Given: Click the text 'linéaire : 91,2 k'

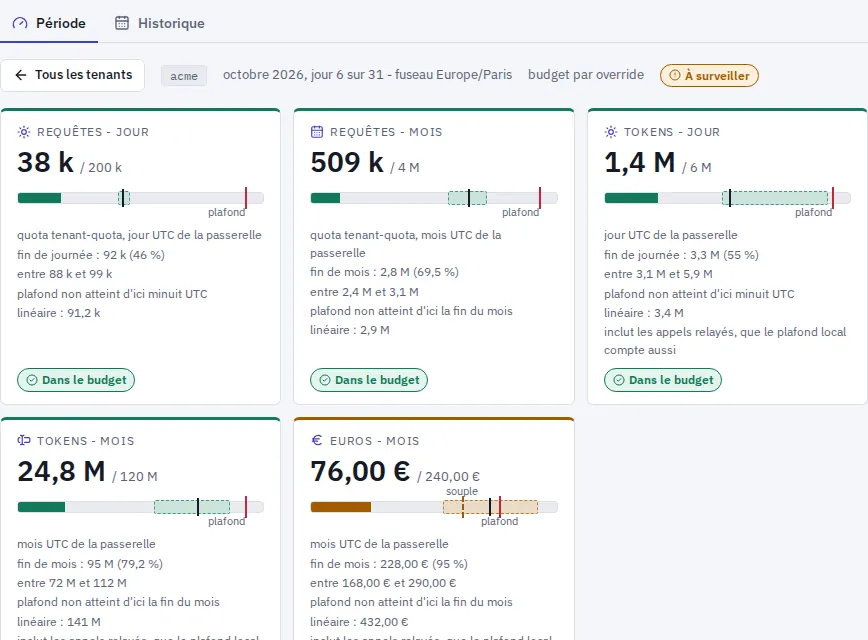Looking at the screenshot, I should [59, 313].
